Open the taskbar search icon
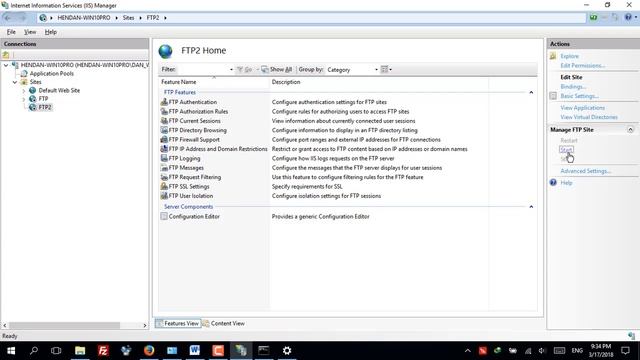 click(x=34, y=350)
